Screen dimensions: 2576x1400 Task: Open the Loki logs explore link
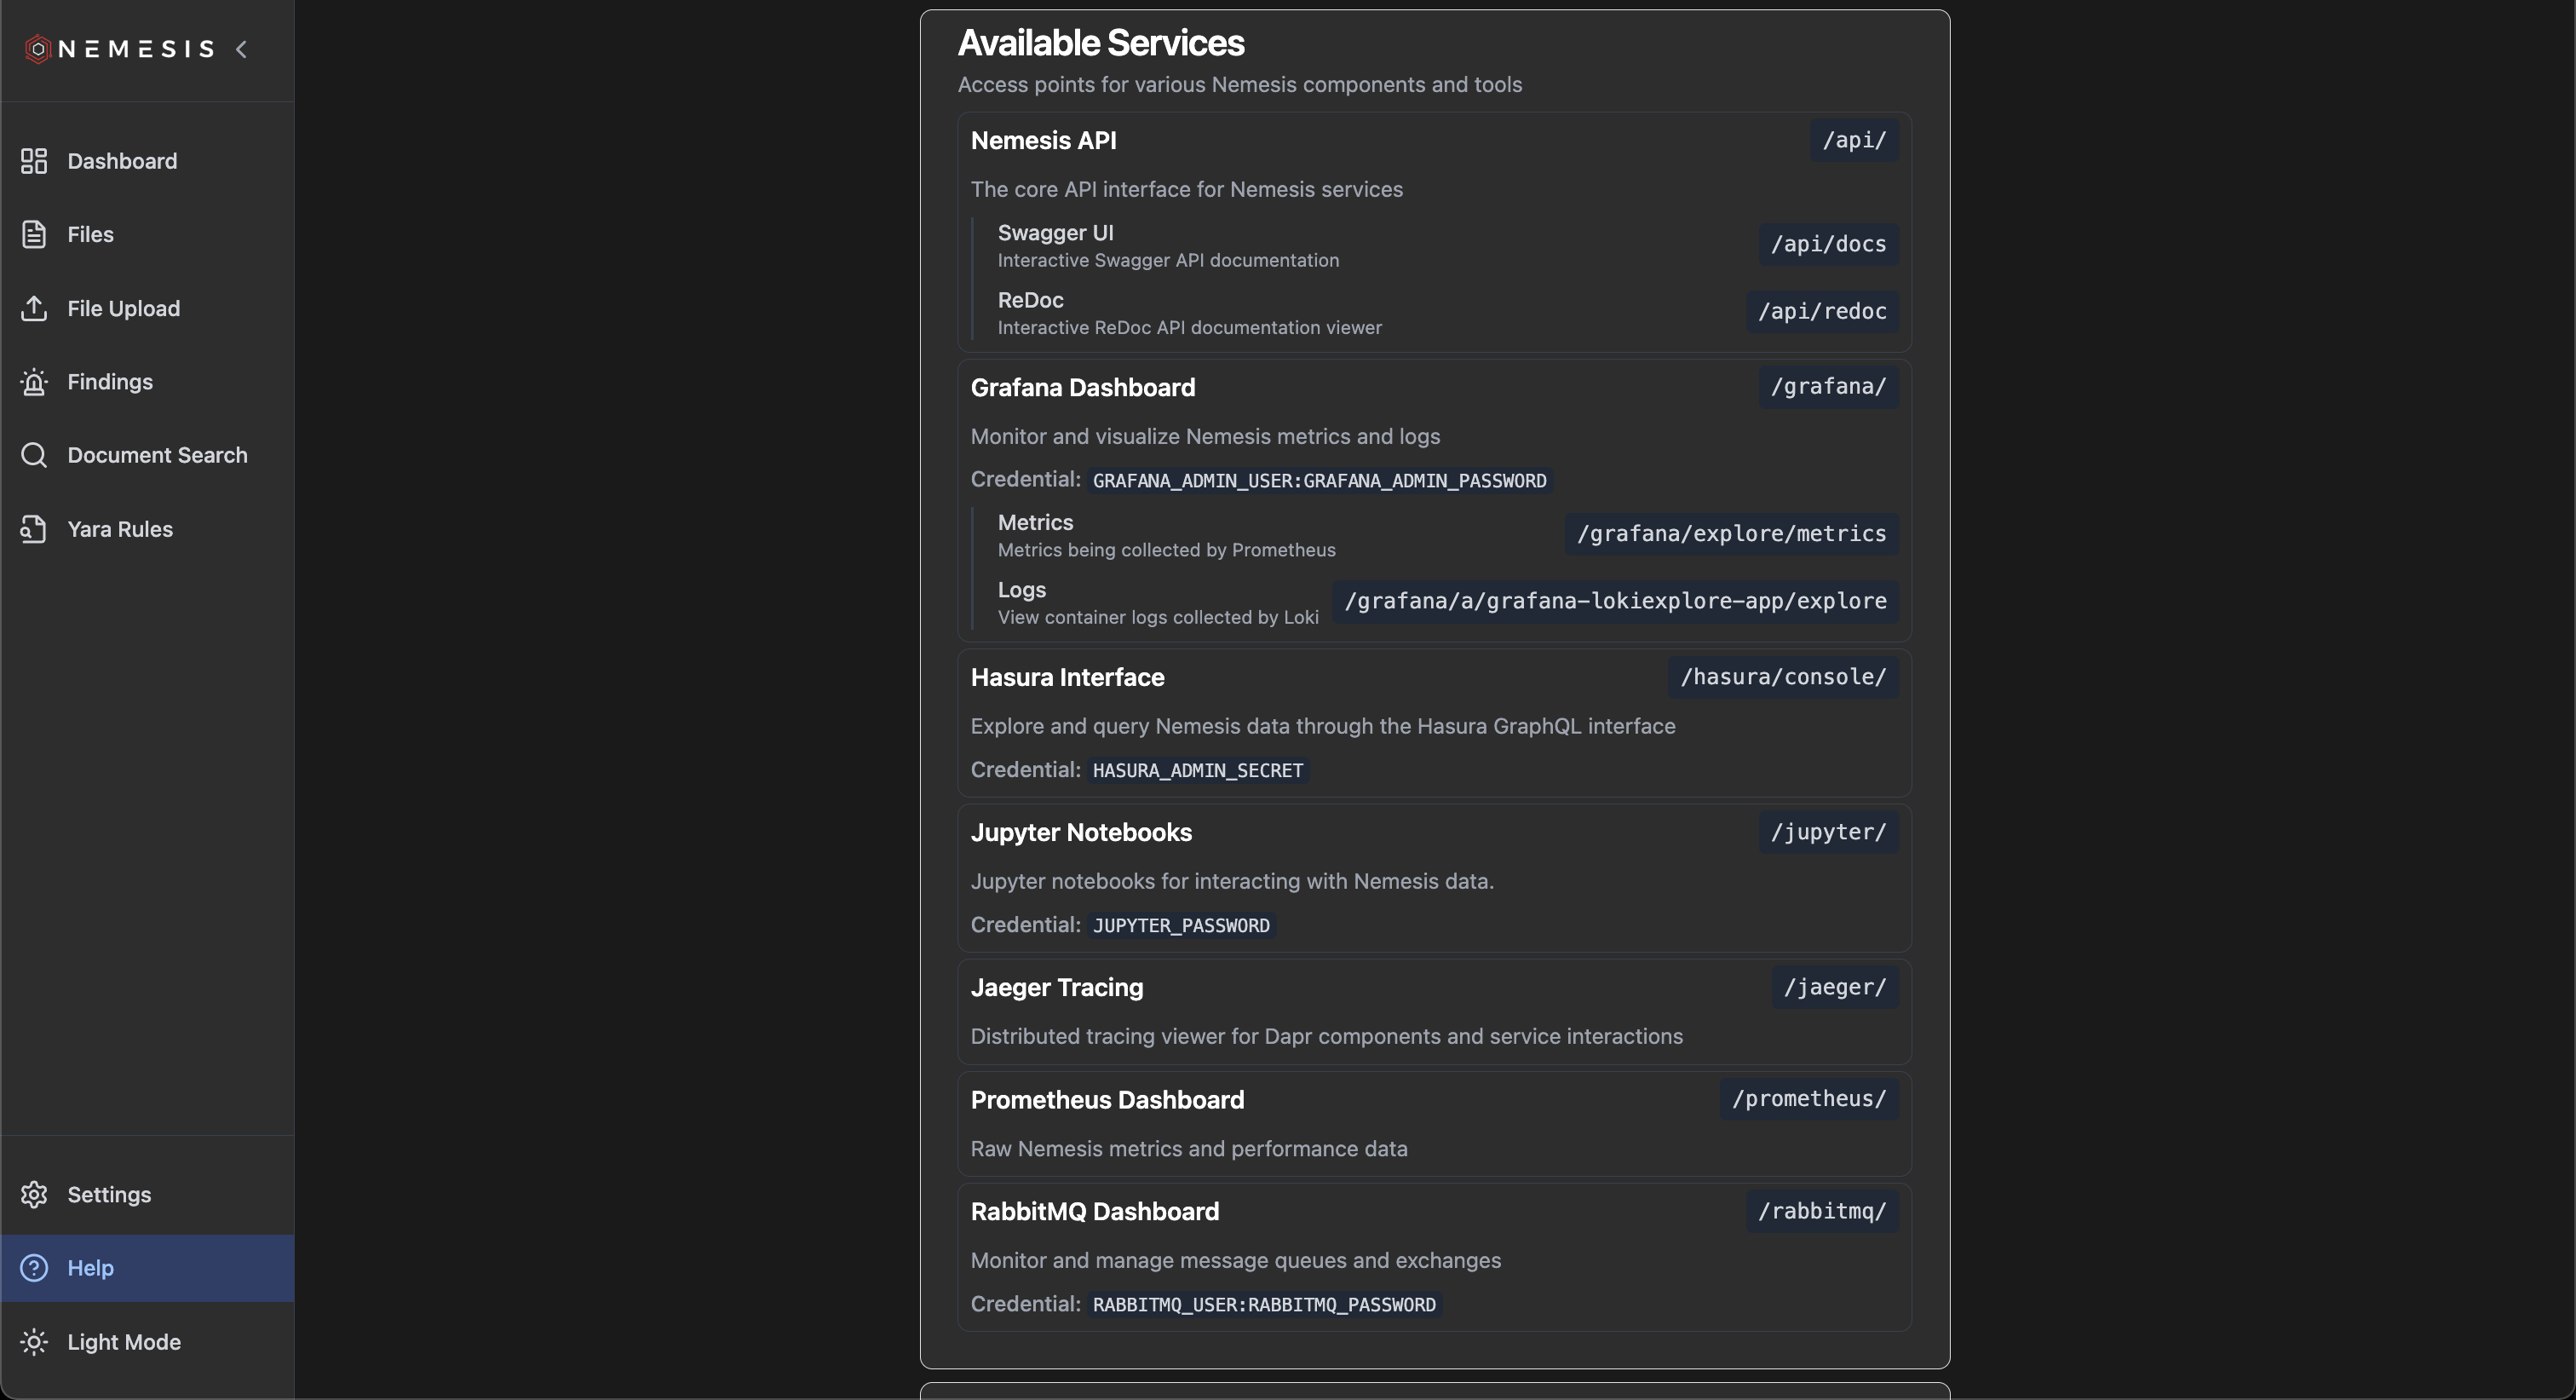point(1615,601)
